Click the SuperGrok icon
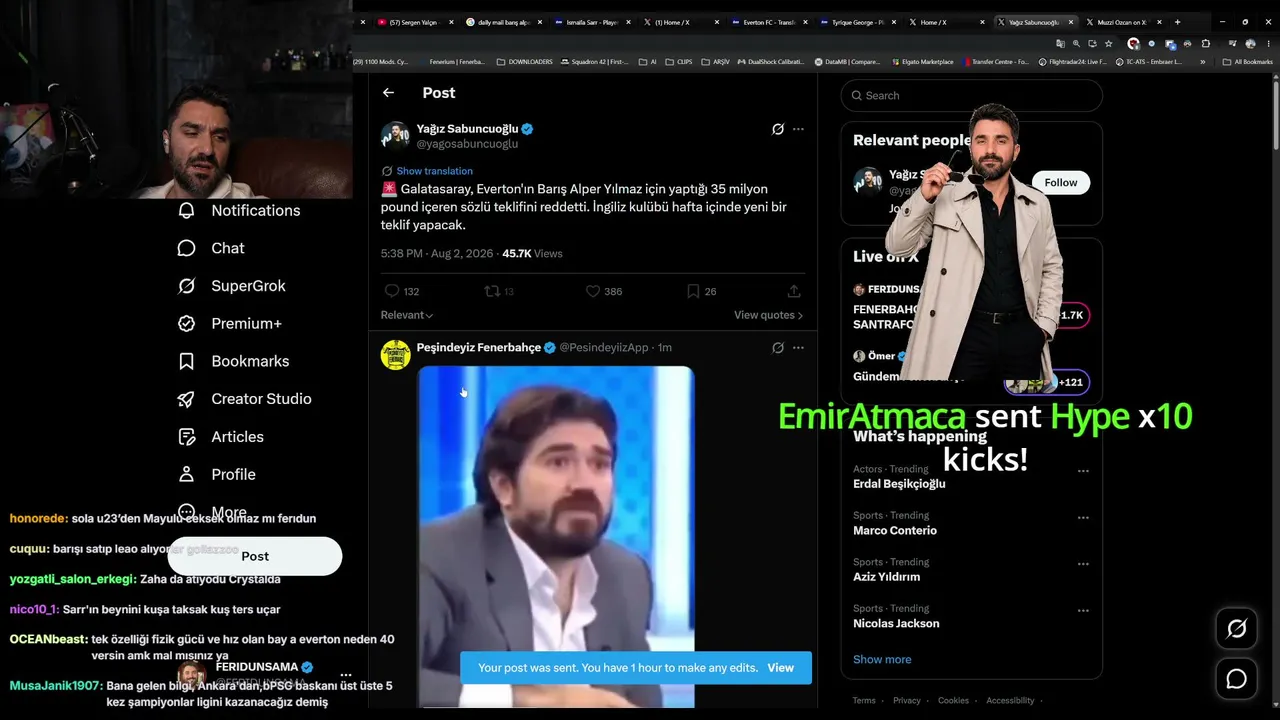This screenshot has height=720, width=1280. click(186, 286)
